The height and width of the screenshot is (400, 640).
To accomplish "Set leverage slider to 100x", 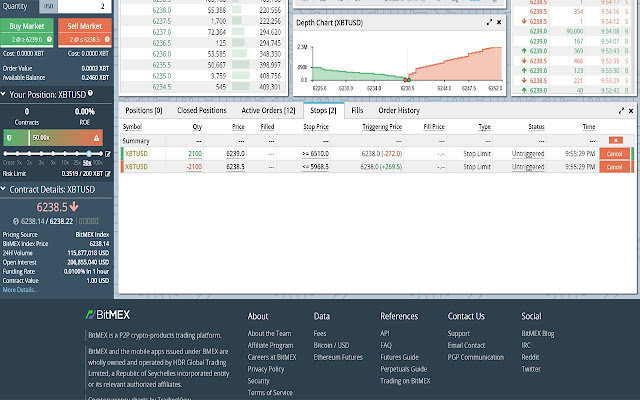I will click(x=101, y=154).
